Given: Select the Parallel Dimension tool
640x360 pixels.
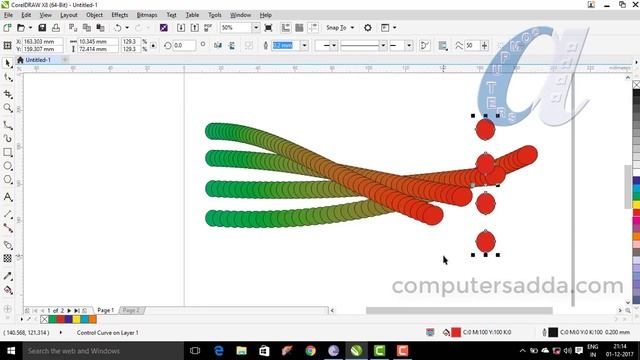Looking at the screenshot, I should tap(7, 214).
